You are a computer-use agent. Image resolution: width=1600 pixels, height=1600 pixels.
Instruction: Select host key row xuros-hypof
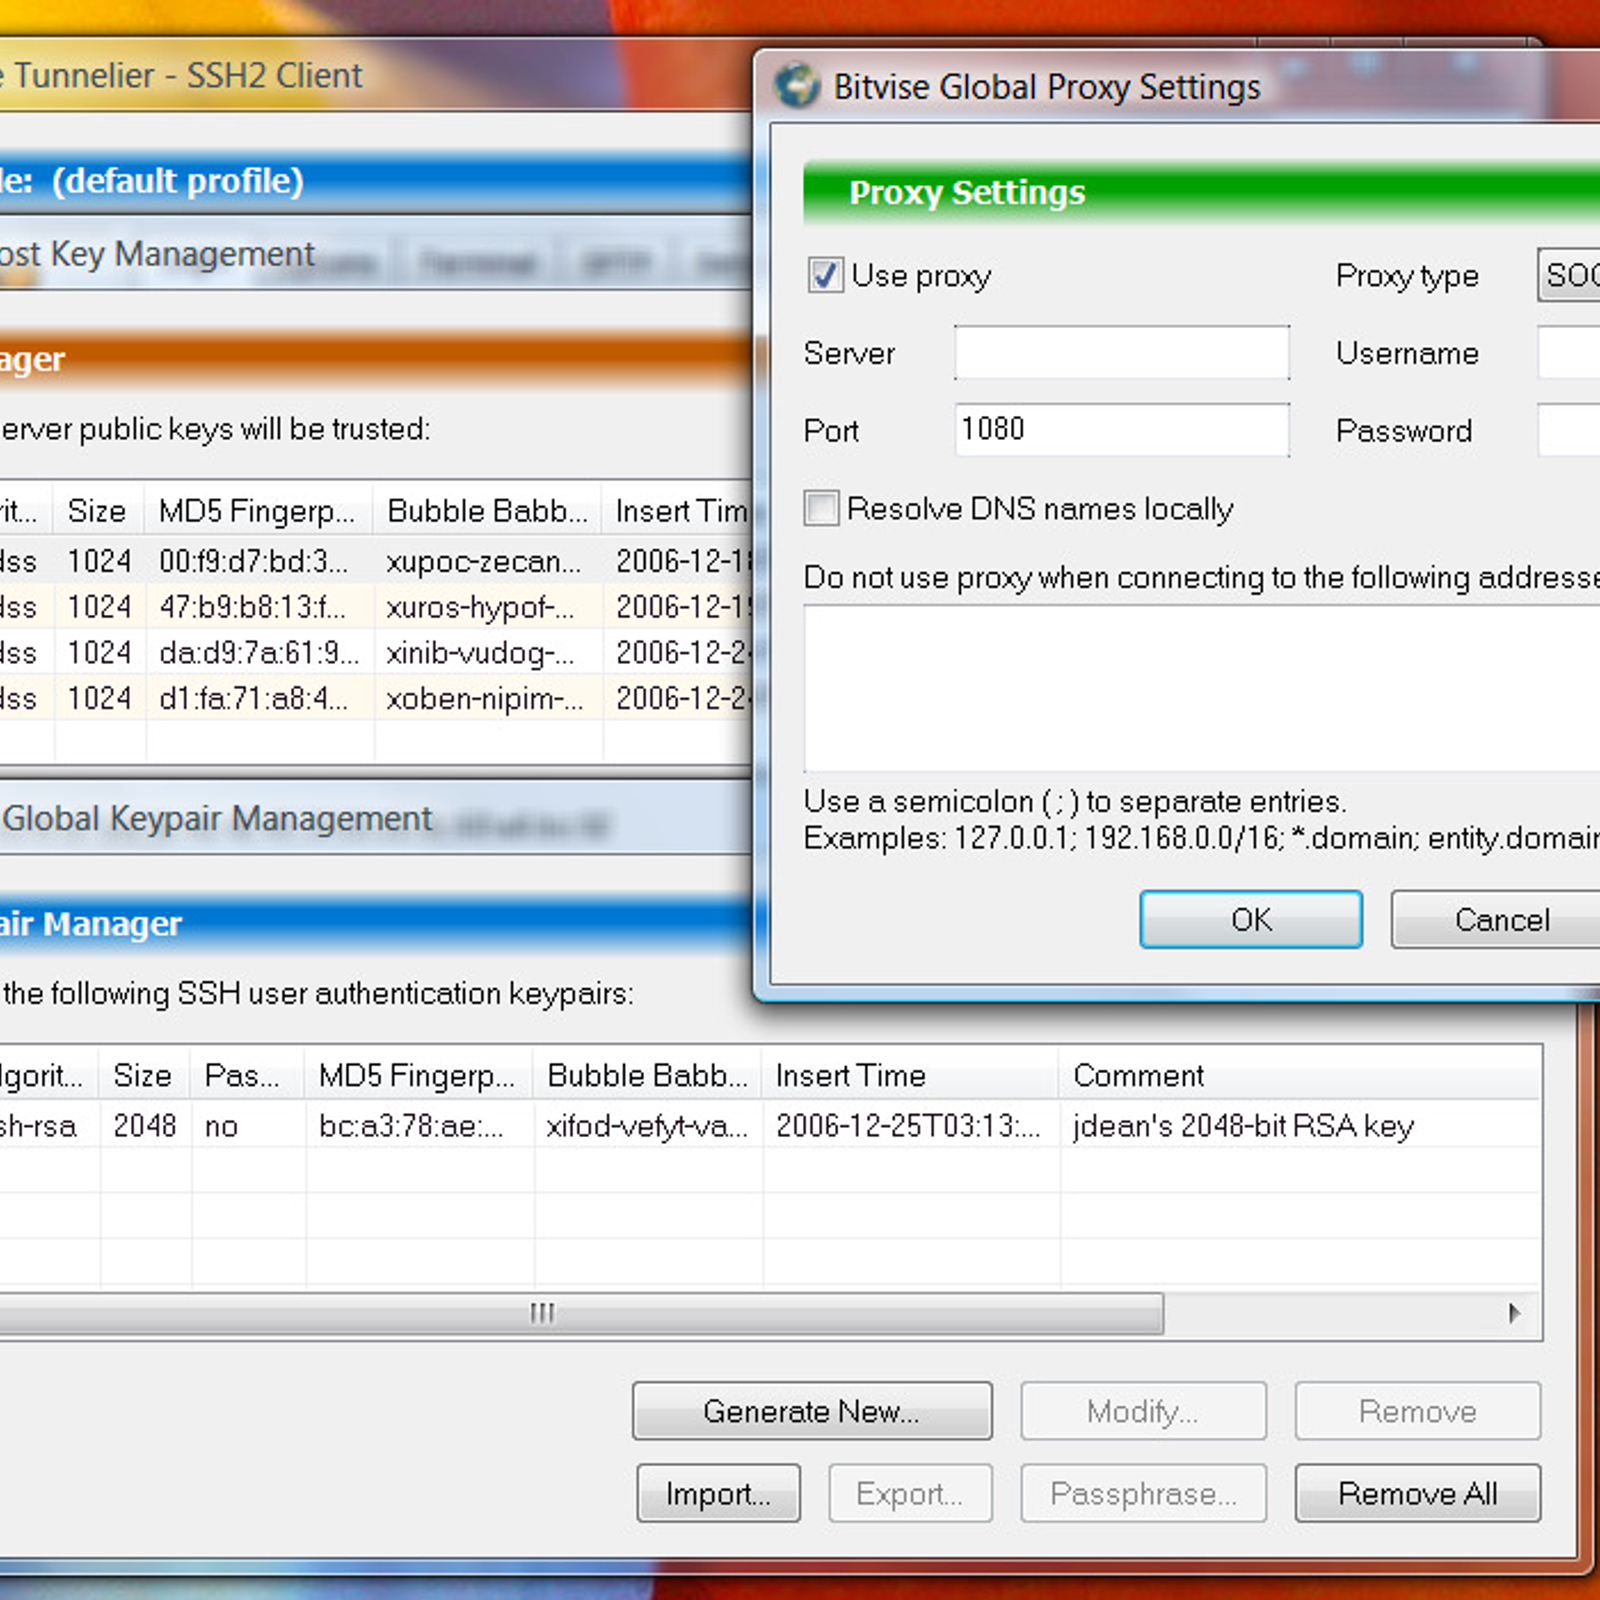coord(376,607)
